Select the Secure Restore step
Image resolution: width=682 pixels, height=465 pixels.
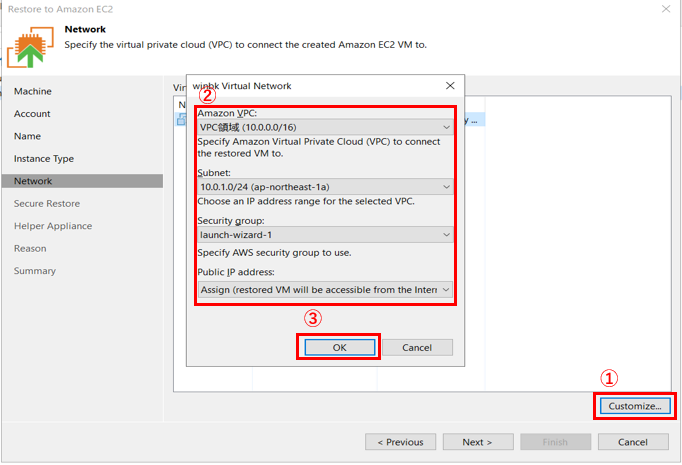47,204
